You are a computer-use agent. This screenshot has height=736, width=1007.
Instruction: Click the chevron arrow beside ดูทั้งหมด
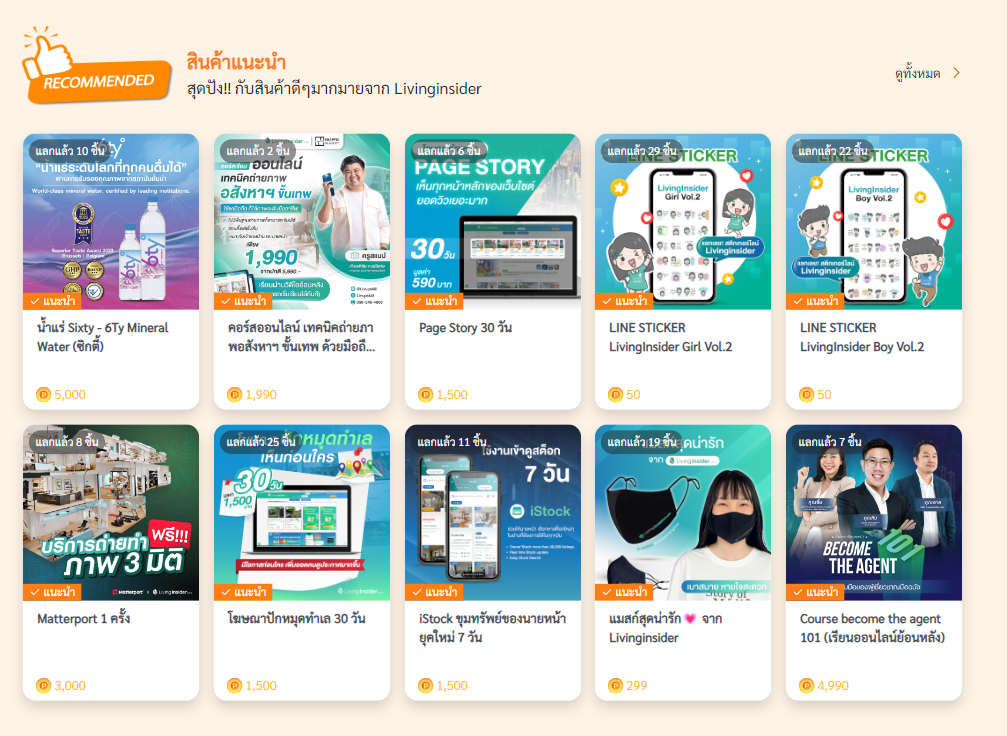(956, 73)
